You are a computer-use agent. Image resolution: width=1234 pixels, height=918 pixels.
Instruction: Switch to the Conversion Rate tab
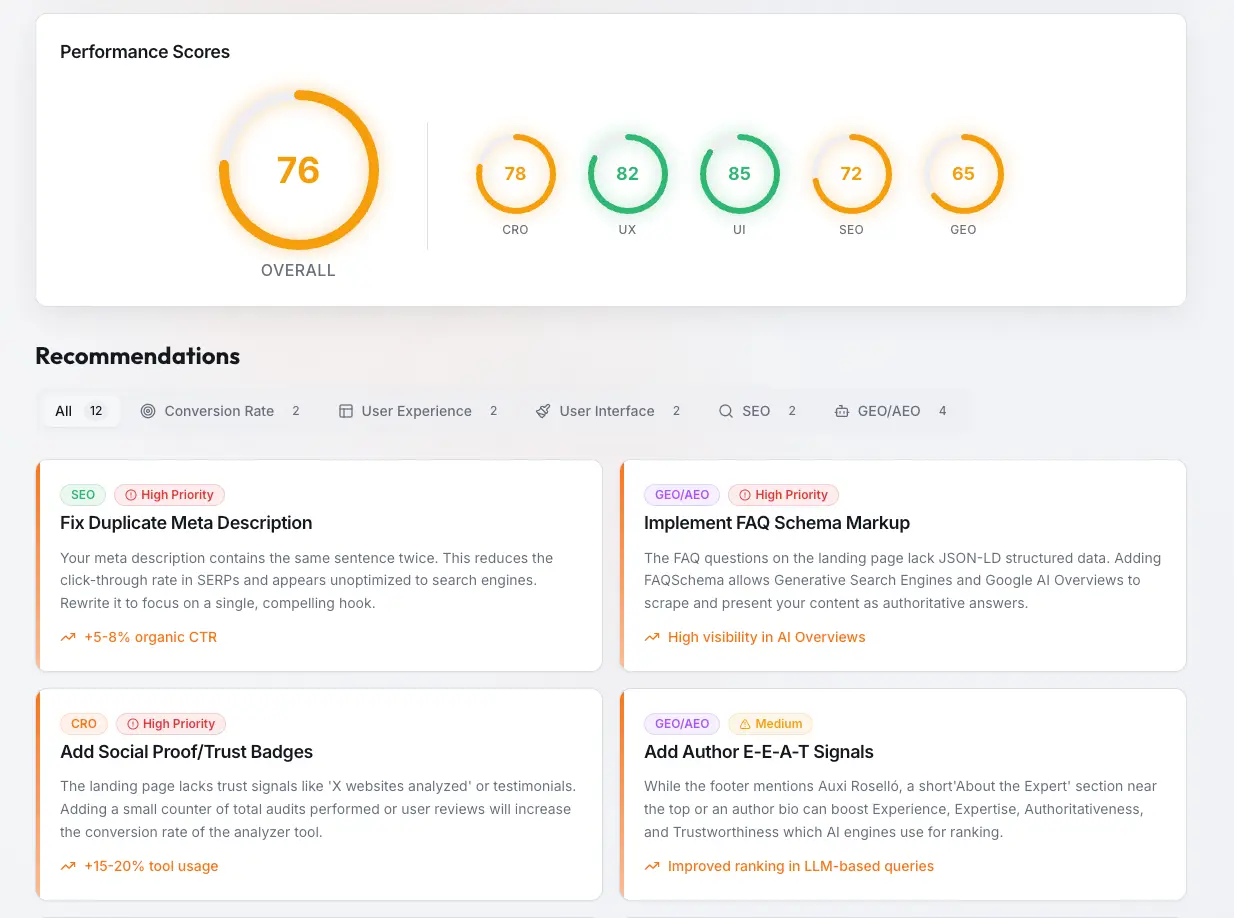tap(220, 411)
